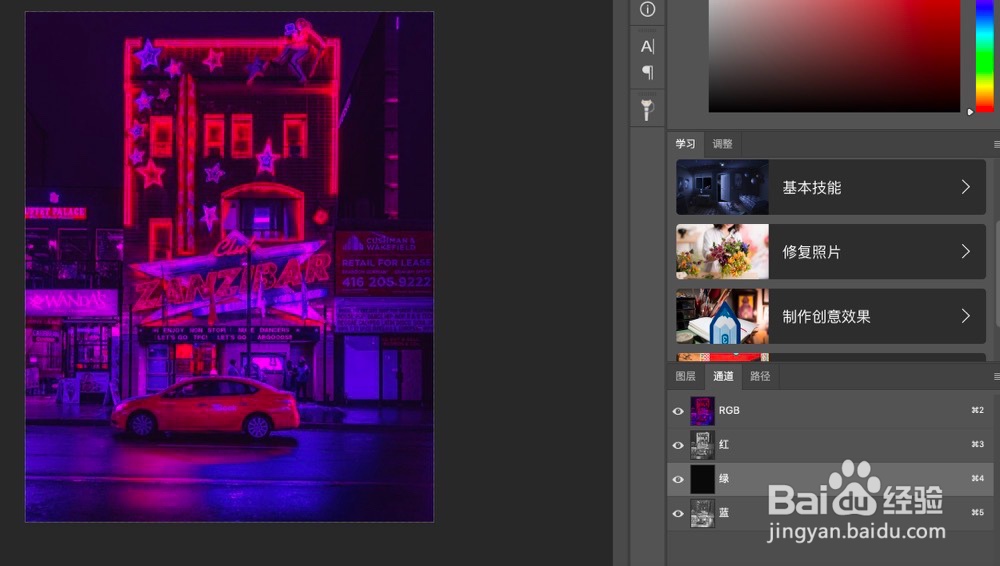Click the 红 channel thumbnail
The height and width of the screenshot is (566, 1000).
[702, 445]
